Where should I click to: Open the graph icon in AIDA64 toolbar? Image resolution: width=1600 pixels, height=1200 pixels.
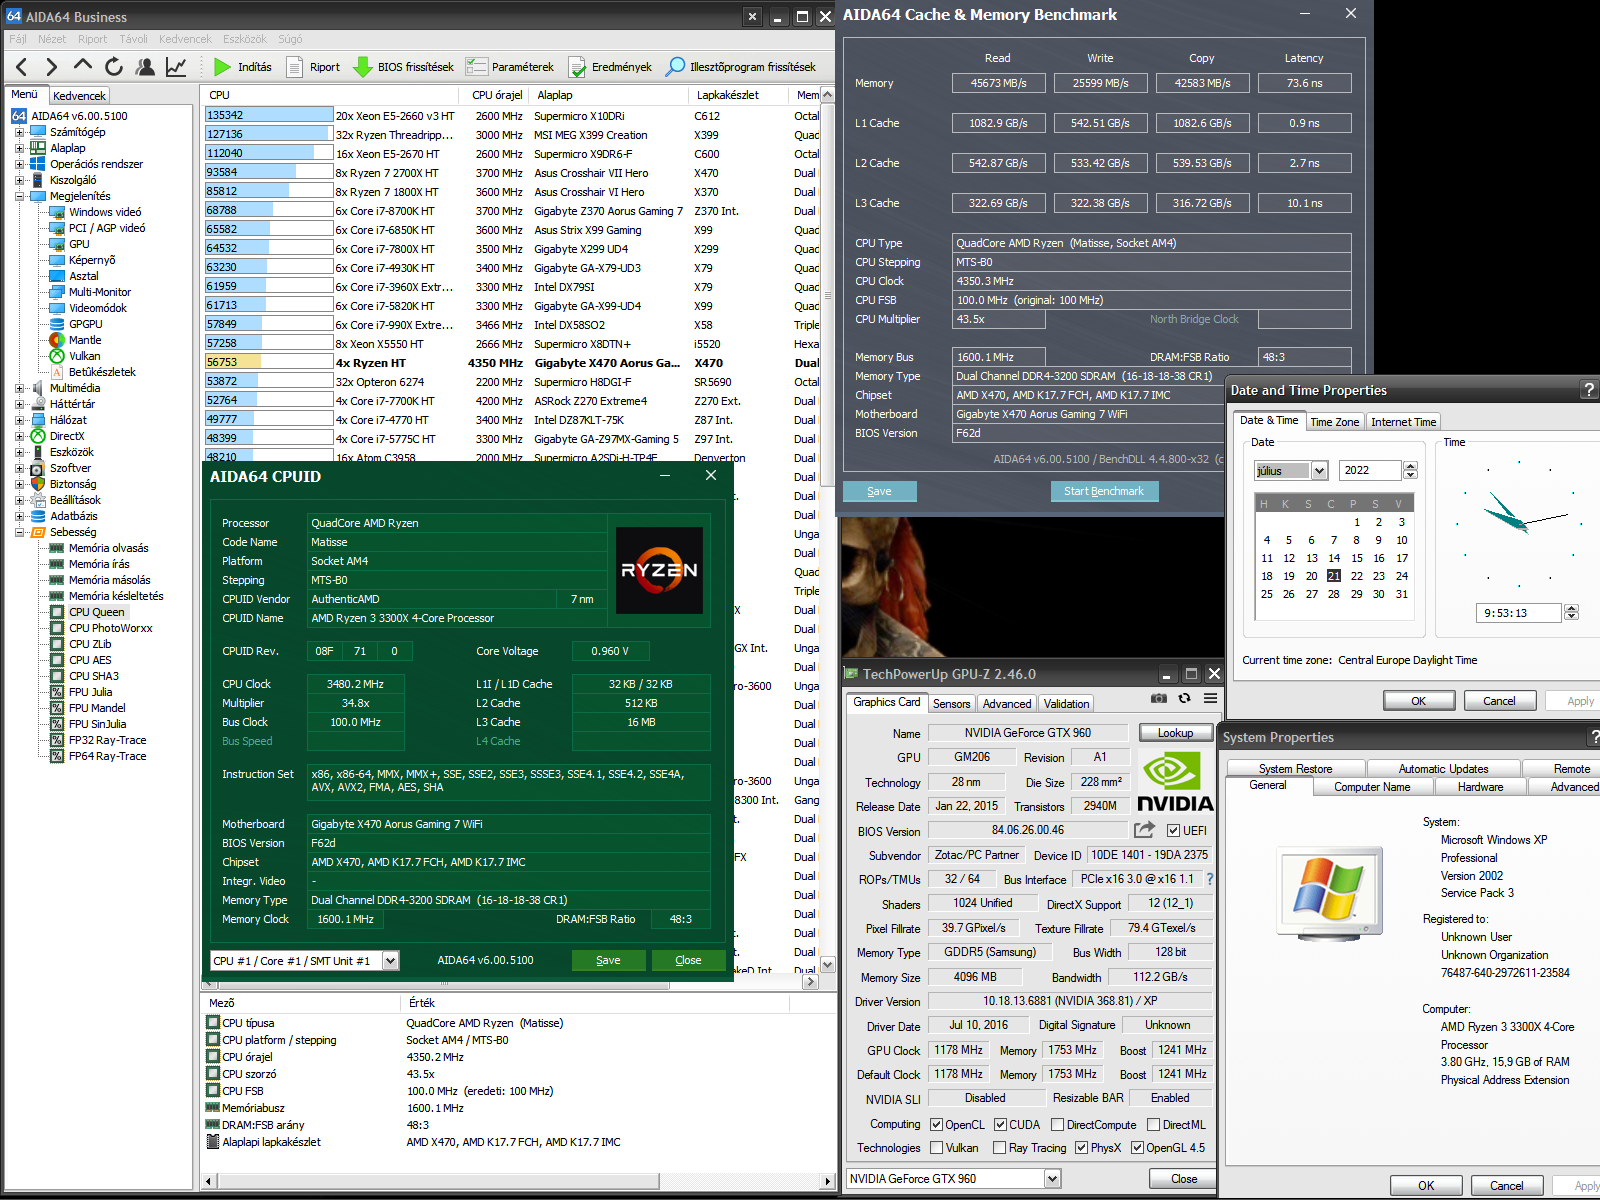(176, 67)
